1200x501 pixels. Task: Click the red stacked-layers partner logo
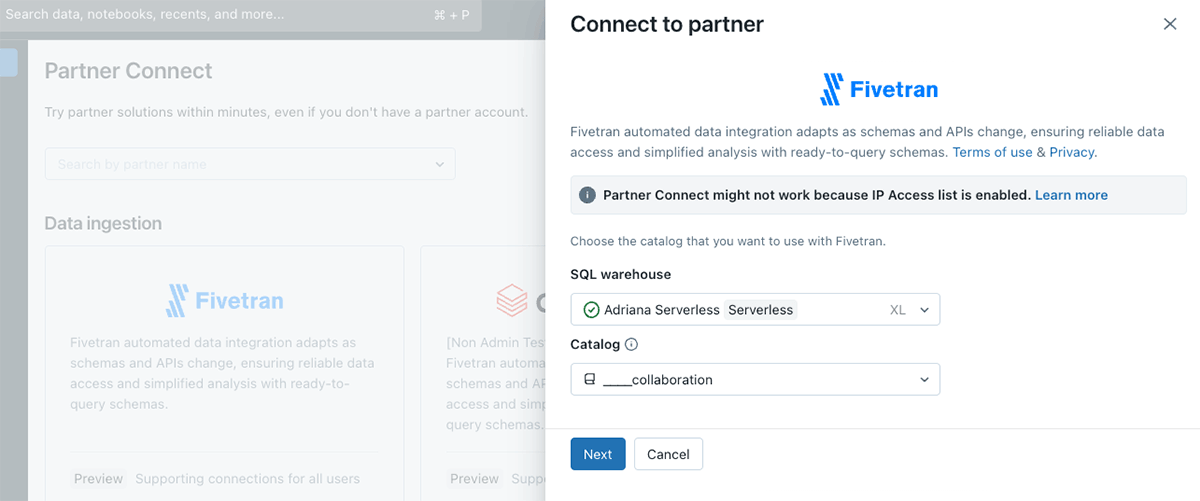pos(512,299)
